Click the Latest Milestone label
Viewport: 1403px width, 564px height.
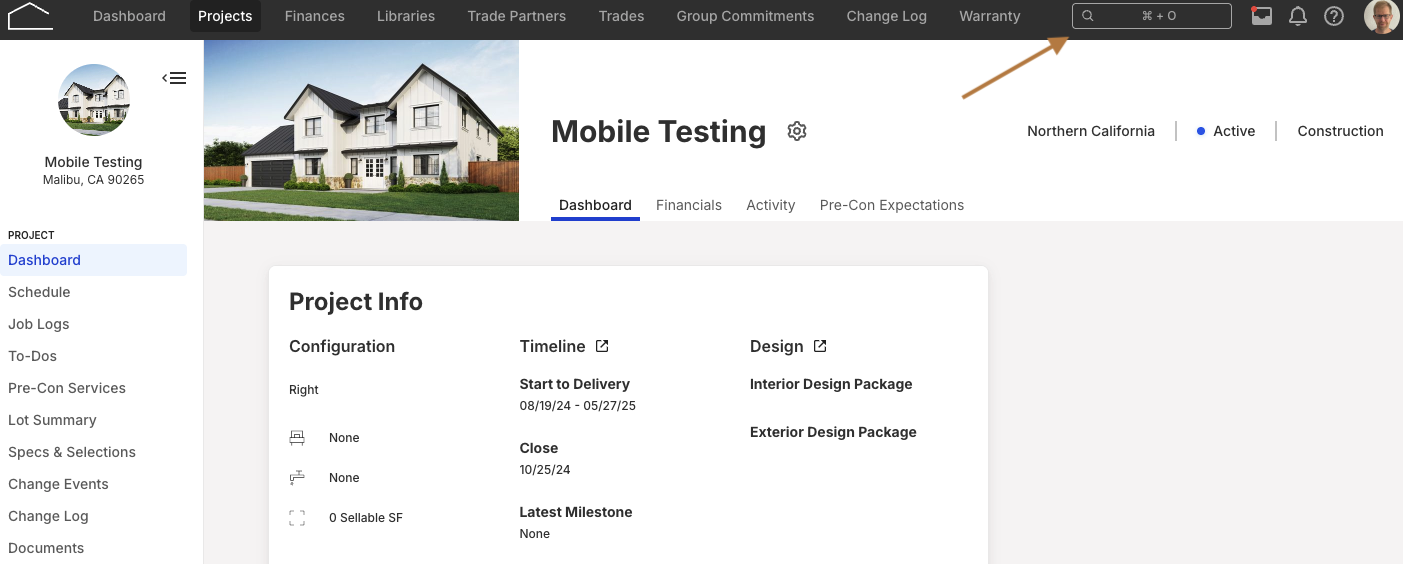pos(576,512)
